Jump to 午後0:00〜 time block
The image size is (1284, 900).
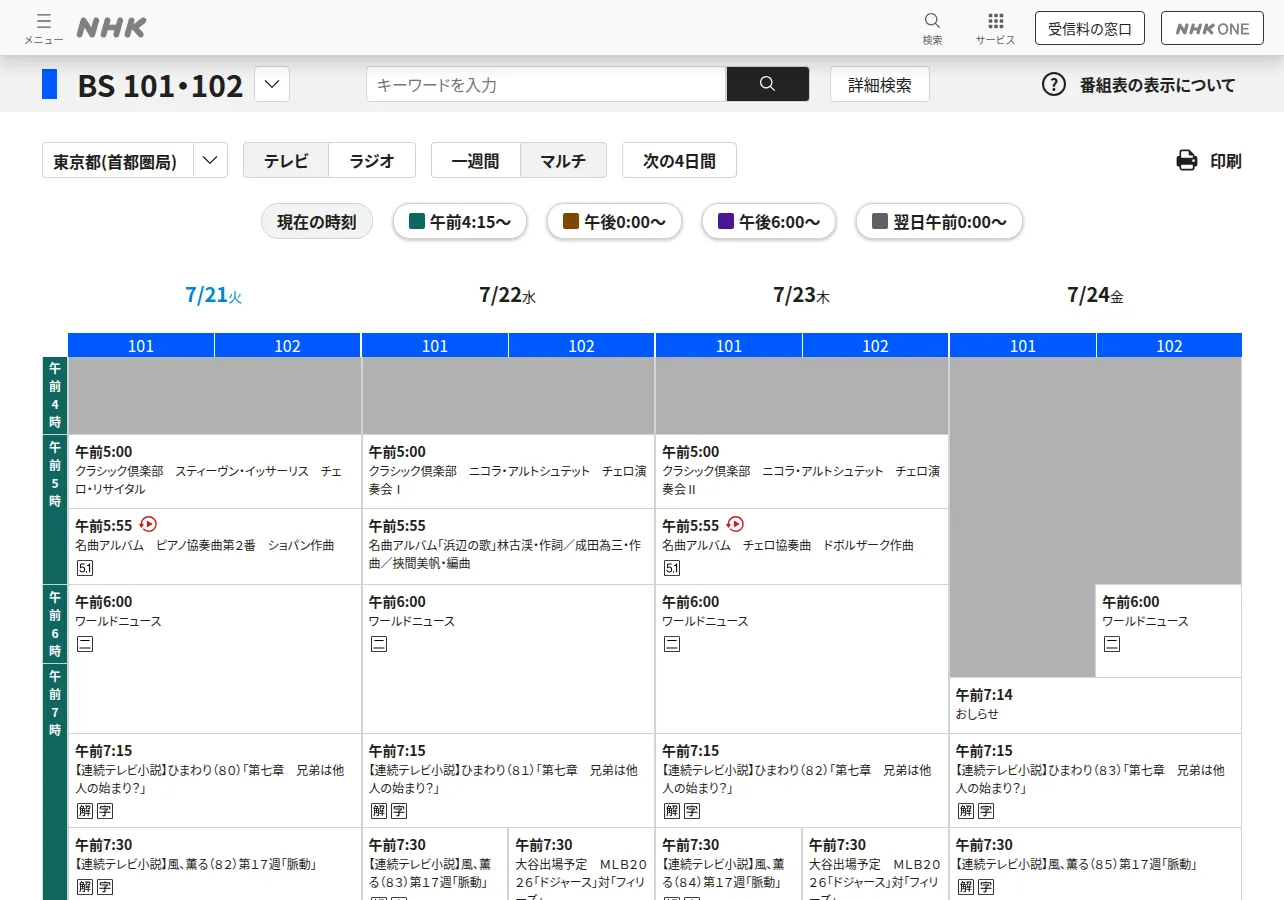click(614, 222)
